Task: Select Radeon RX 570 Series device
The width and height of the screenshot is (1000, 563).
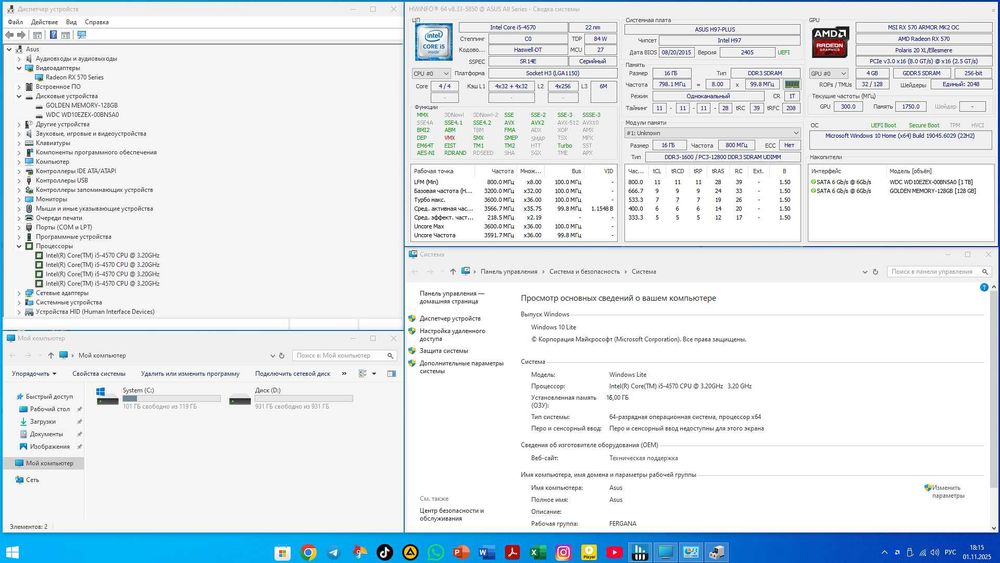Action: pyautogui.click(x=74, y=77)
